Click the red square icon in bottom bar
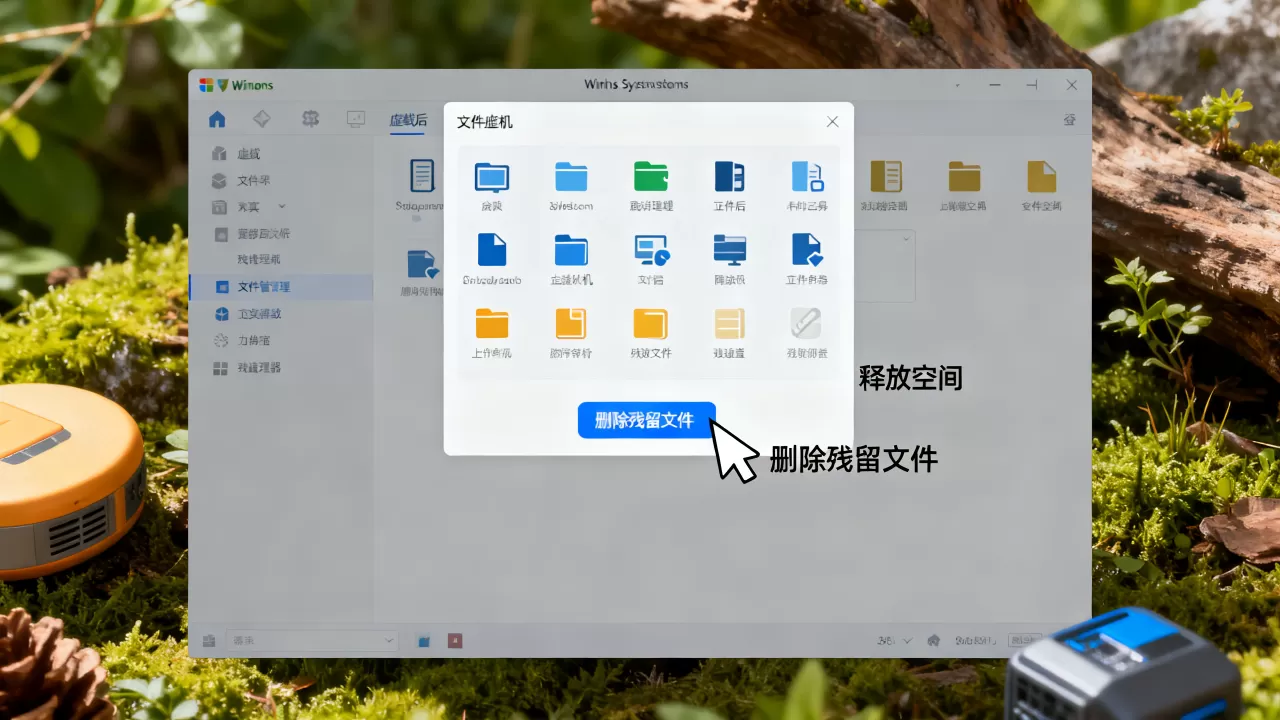The width and height of the screenshot is (1280, 720). [455, 640]
